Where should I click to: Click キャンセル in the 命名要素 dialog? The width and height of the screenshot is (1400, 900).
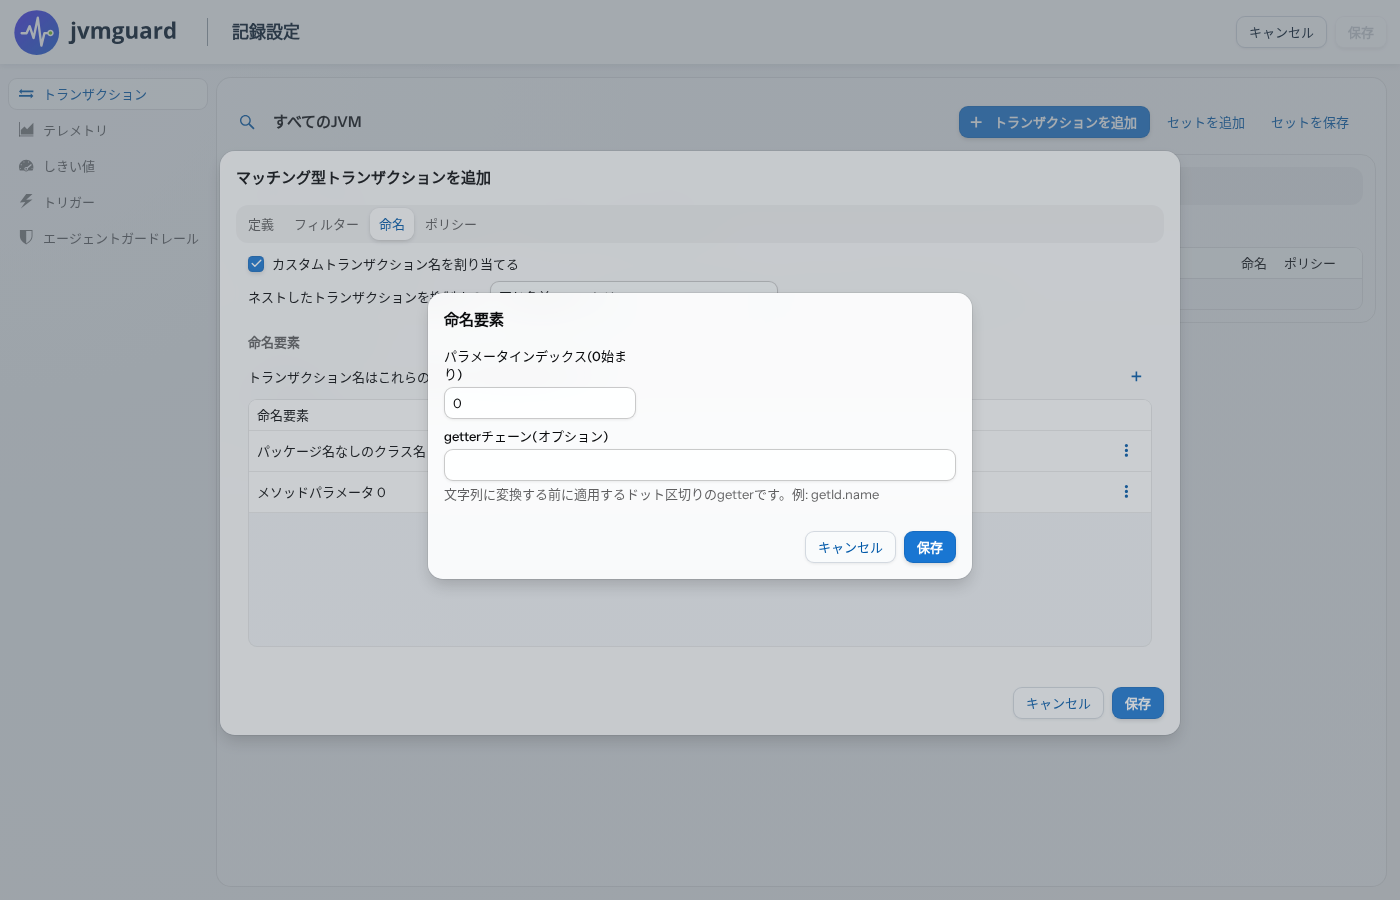click(x=850, y=547)
